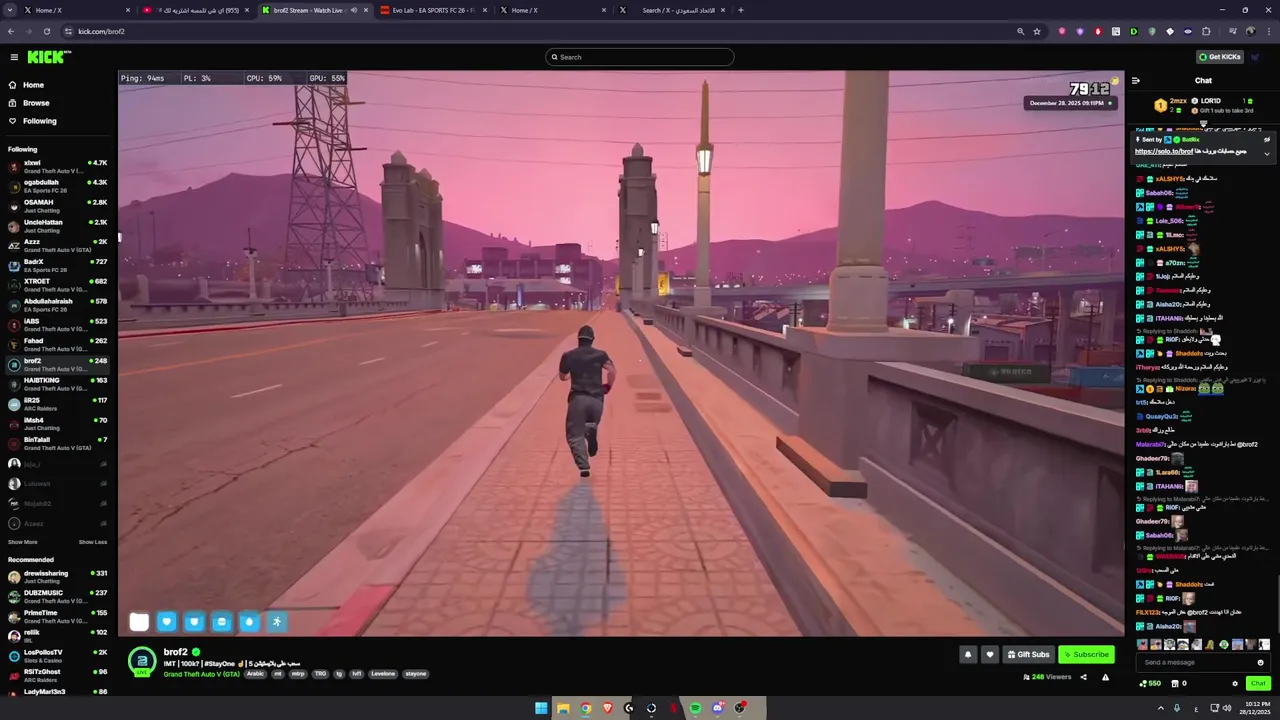Collapse the chat panel using its arrow icon
The height and width of the screenshot is (720, 1280).
point(1136,80)
